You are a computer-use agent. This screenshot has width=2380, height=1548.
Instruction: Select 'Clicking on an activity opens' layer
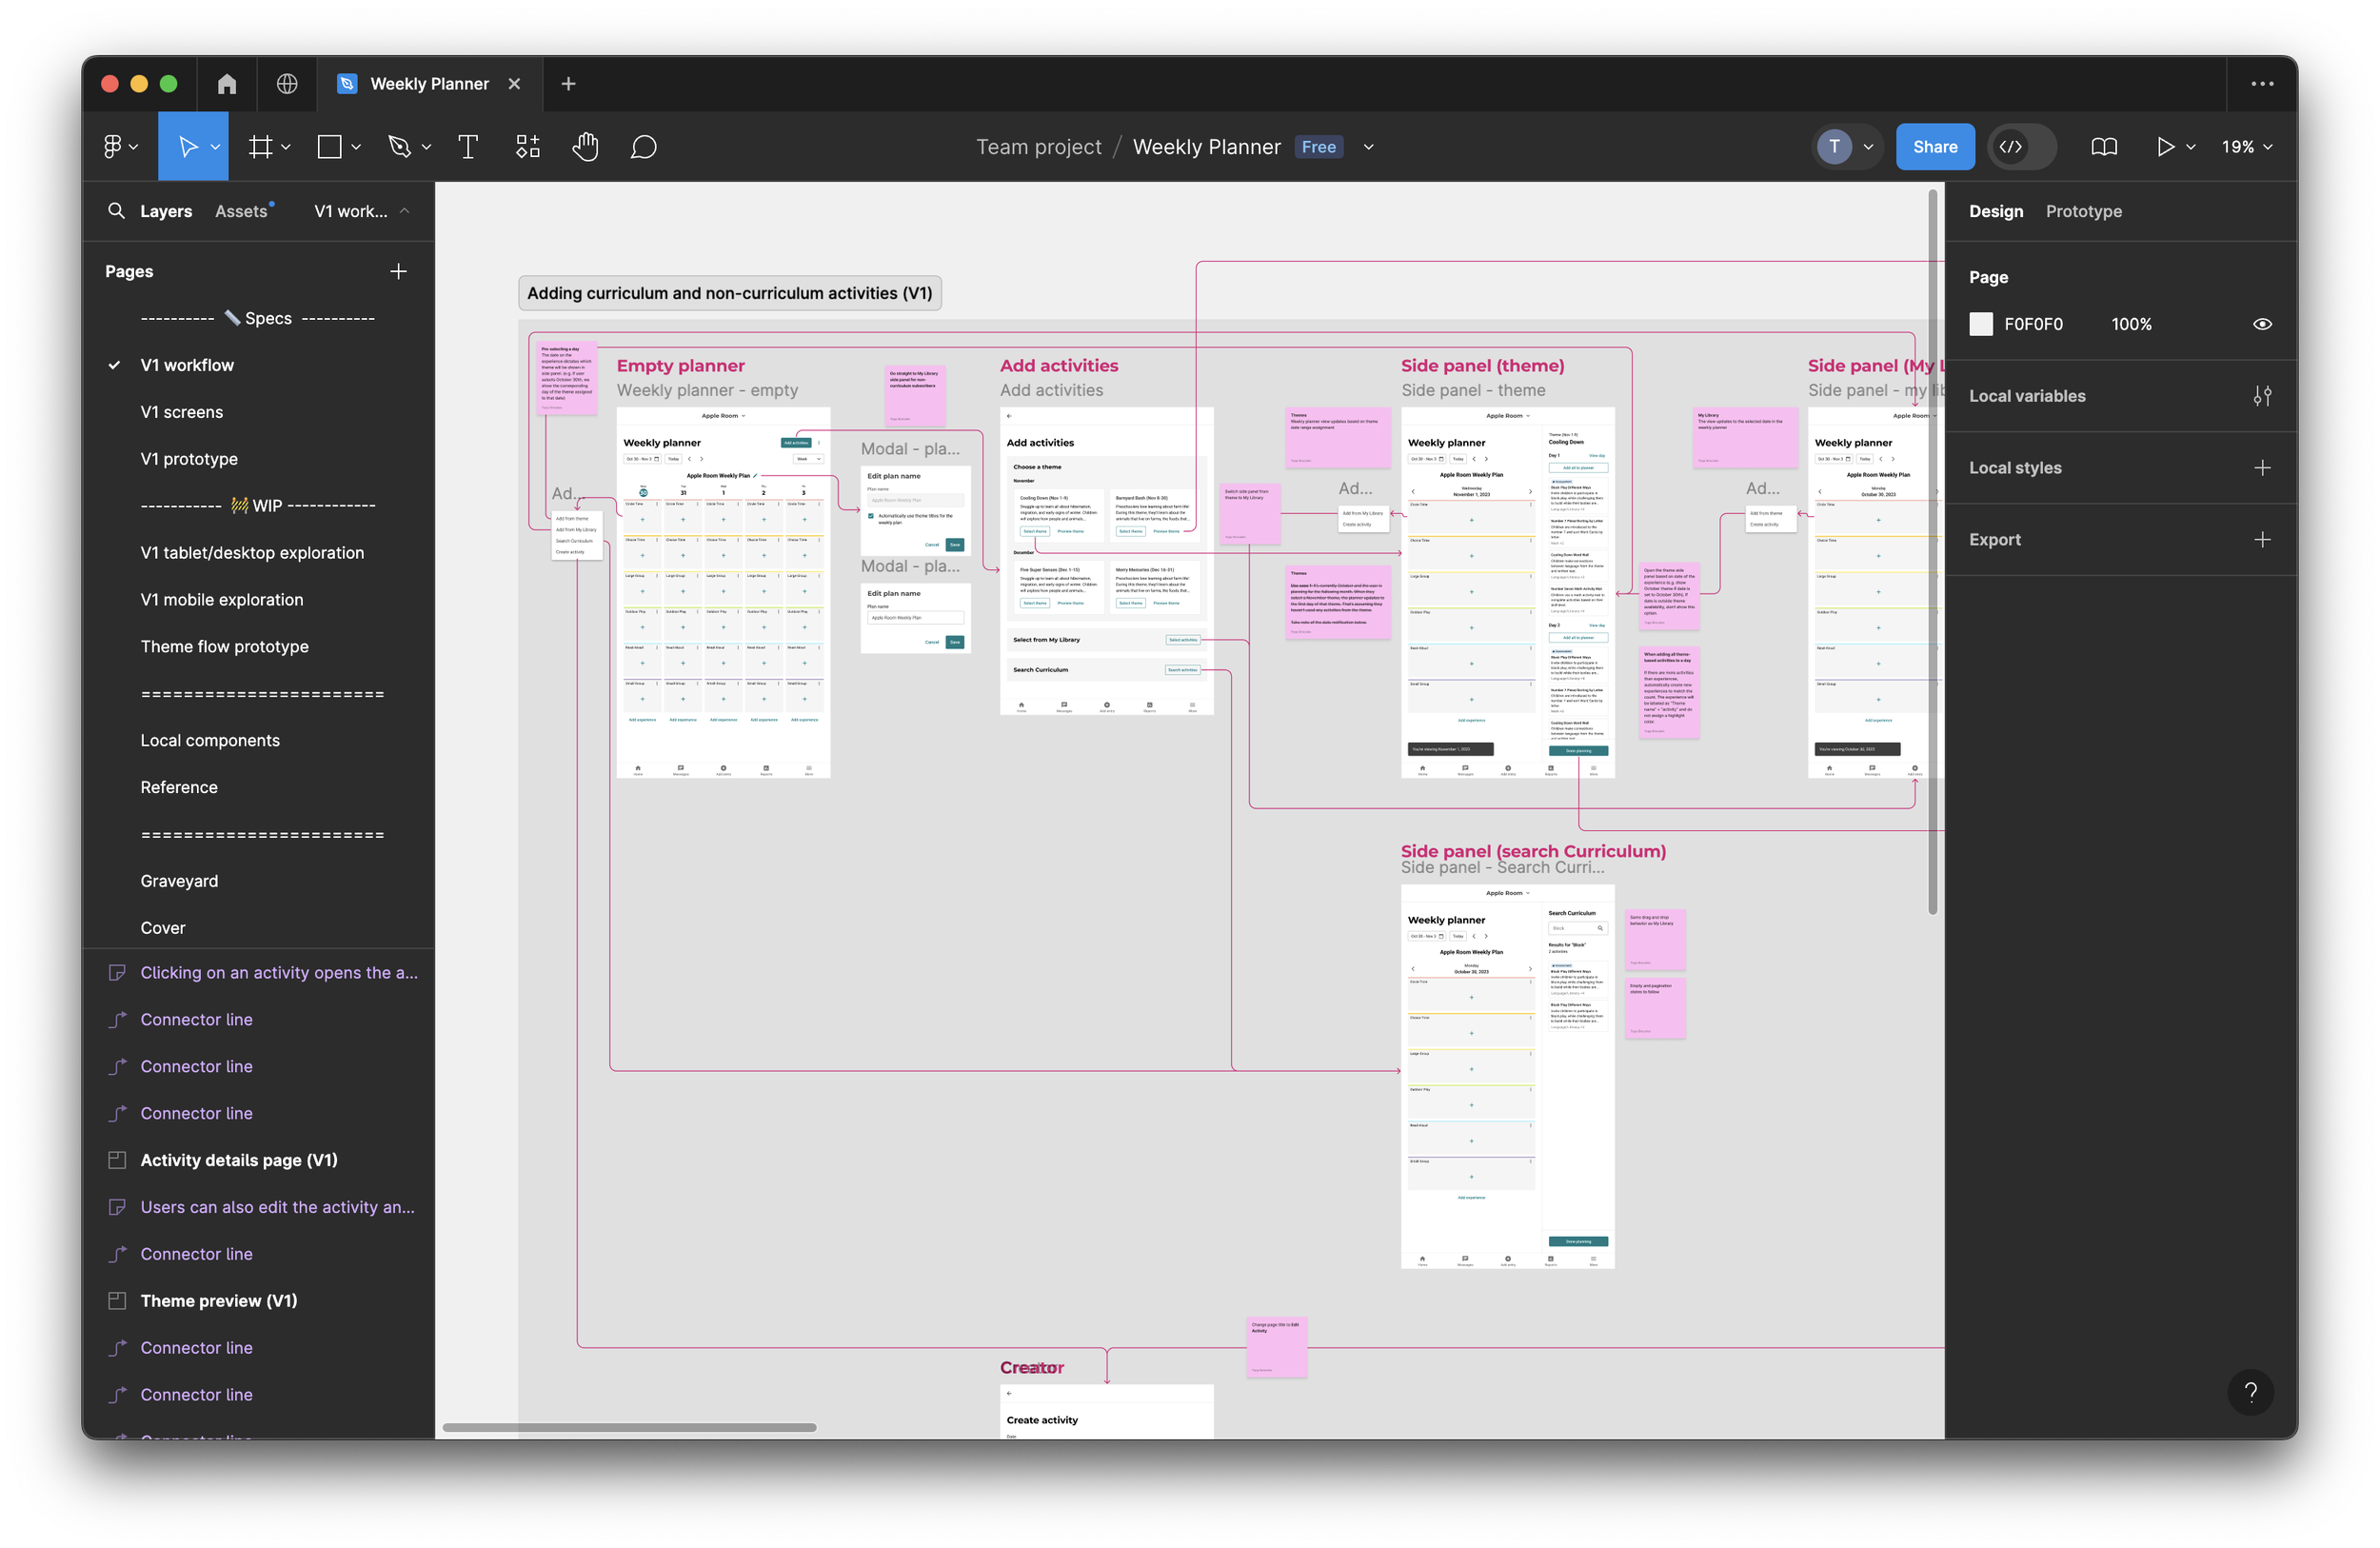click(279, 973)
